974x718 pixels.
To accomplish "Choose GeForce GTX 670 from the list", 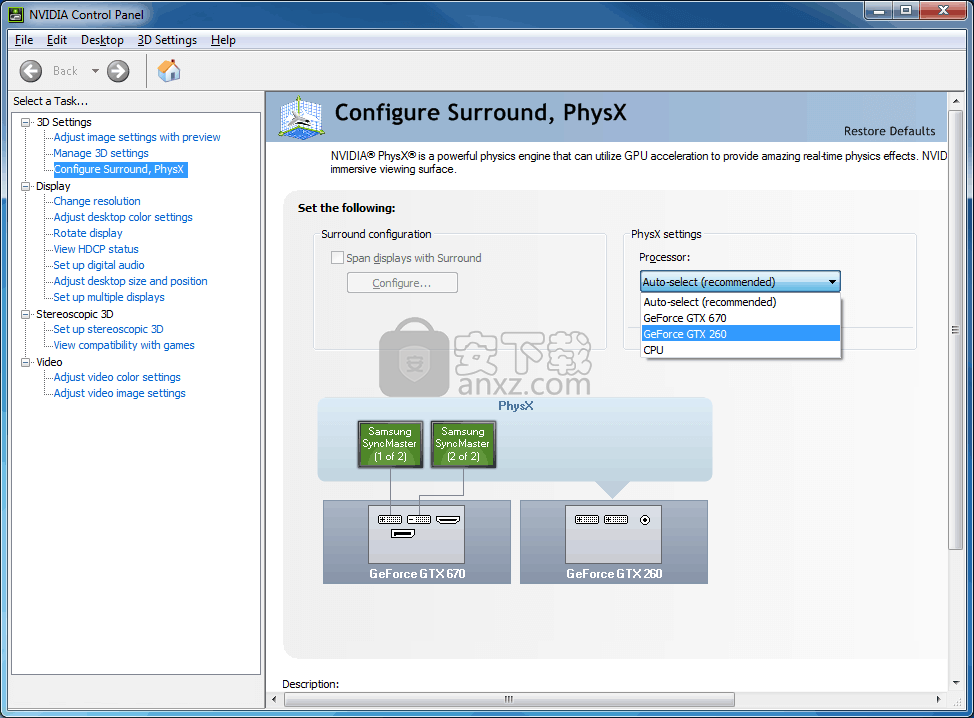I will pyautogui.click(x=740, y=318).
